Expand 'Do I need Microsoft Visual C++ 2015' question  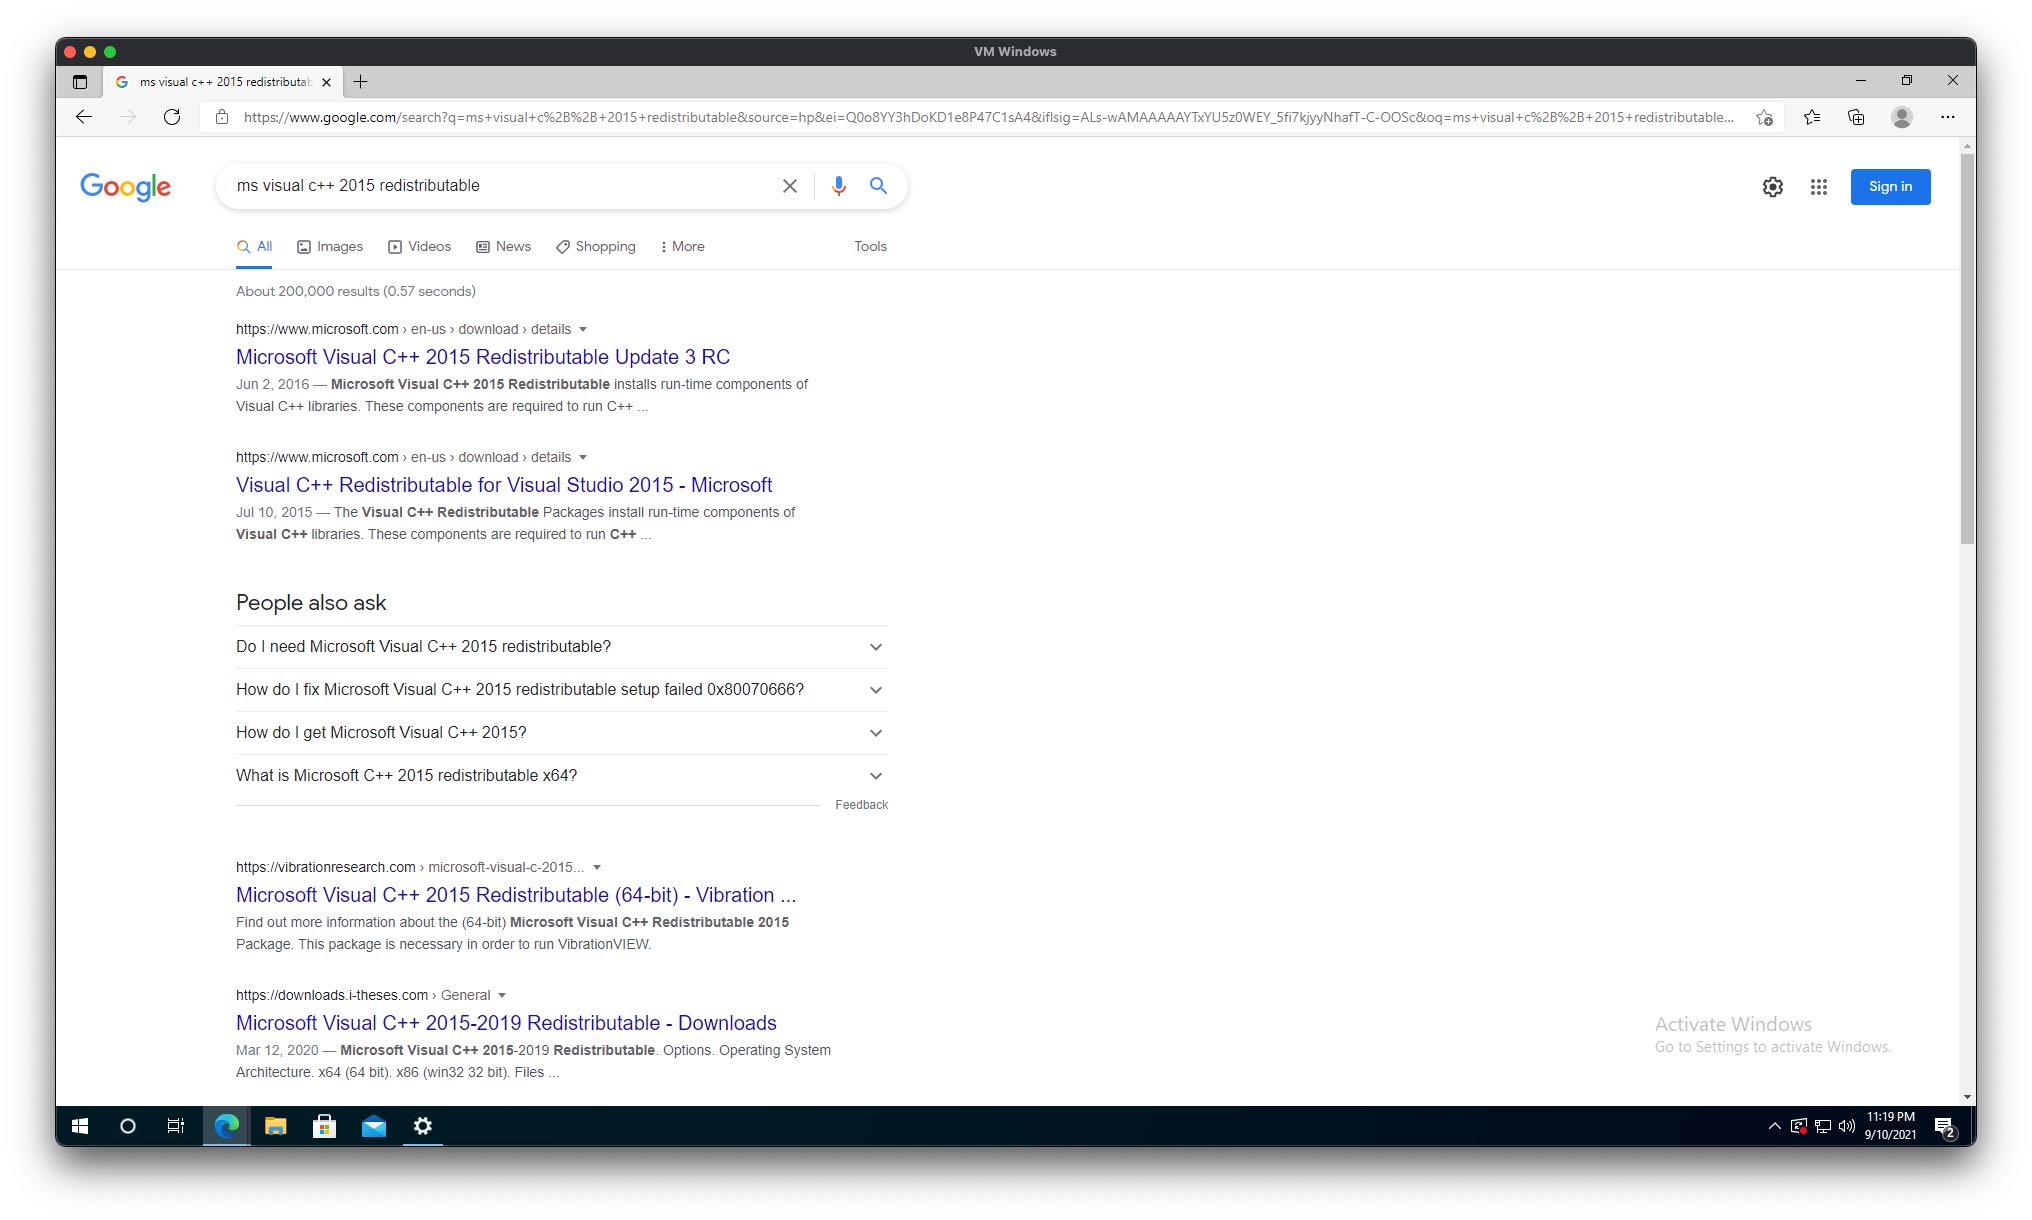pos(561,647)
